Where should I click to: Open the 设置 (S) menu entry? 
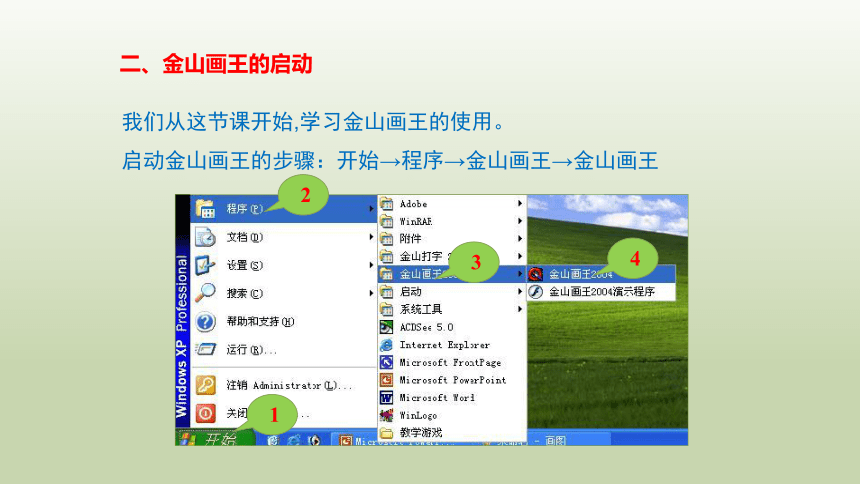[x=284, y=265]
